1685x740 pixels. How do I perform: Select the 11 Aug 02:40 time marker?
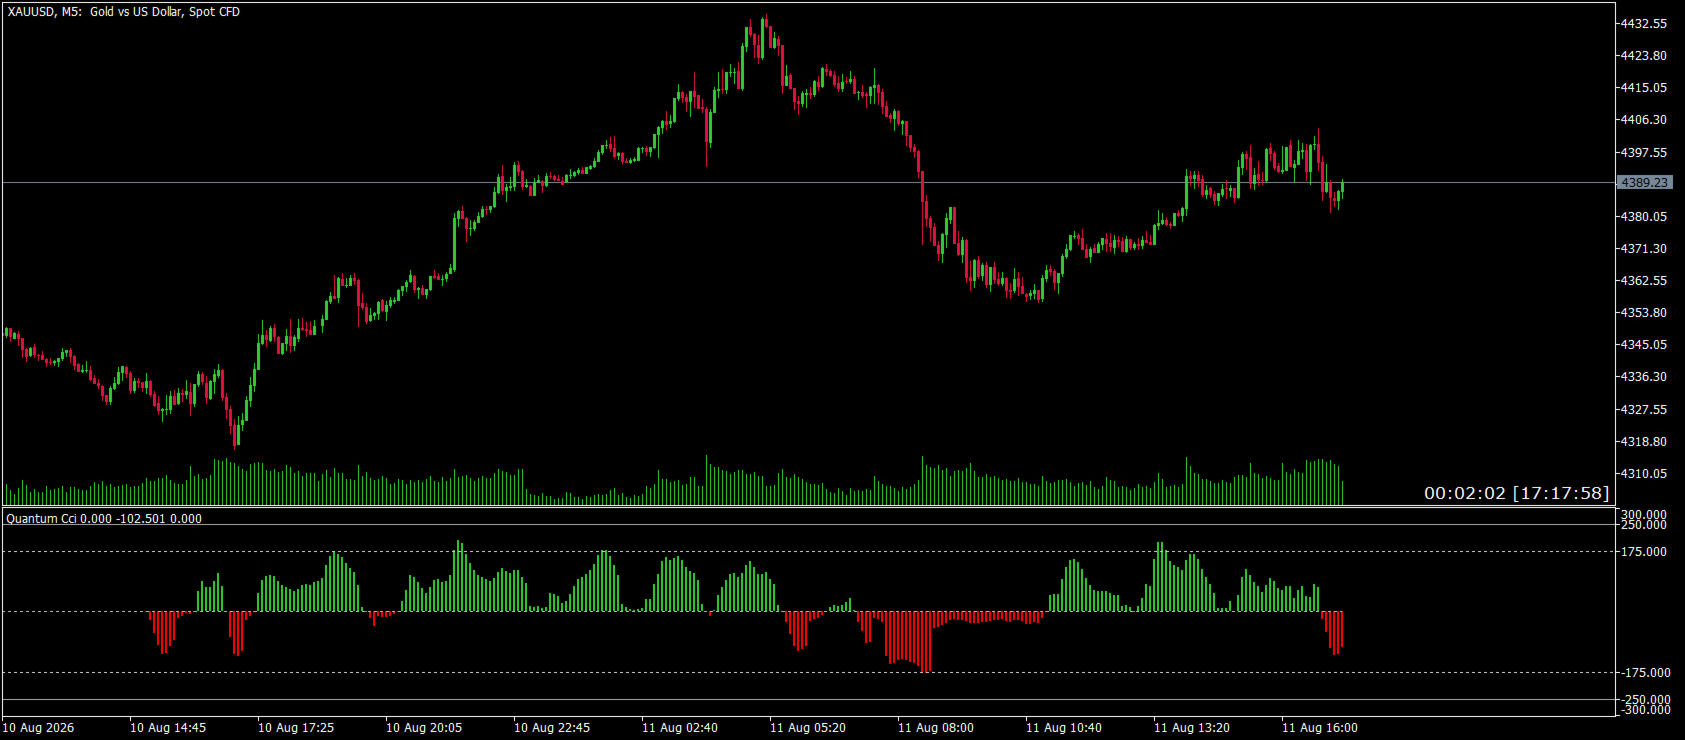coord(680,728)
